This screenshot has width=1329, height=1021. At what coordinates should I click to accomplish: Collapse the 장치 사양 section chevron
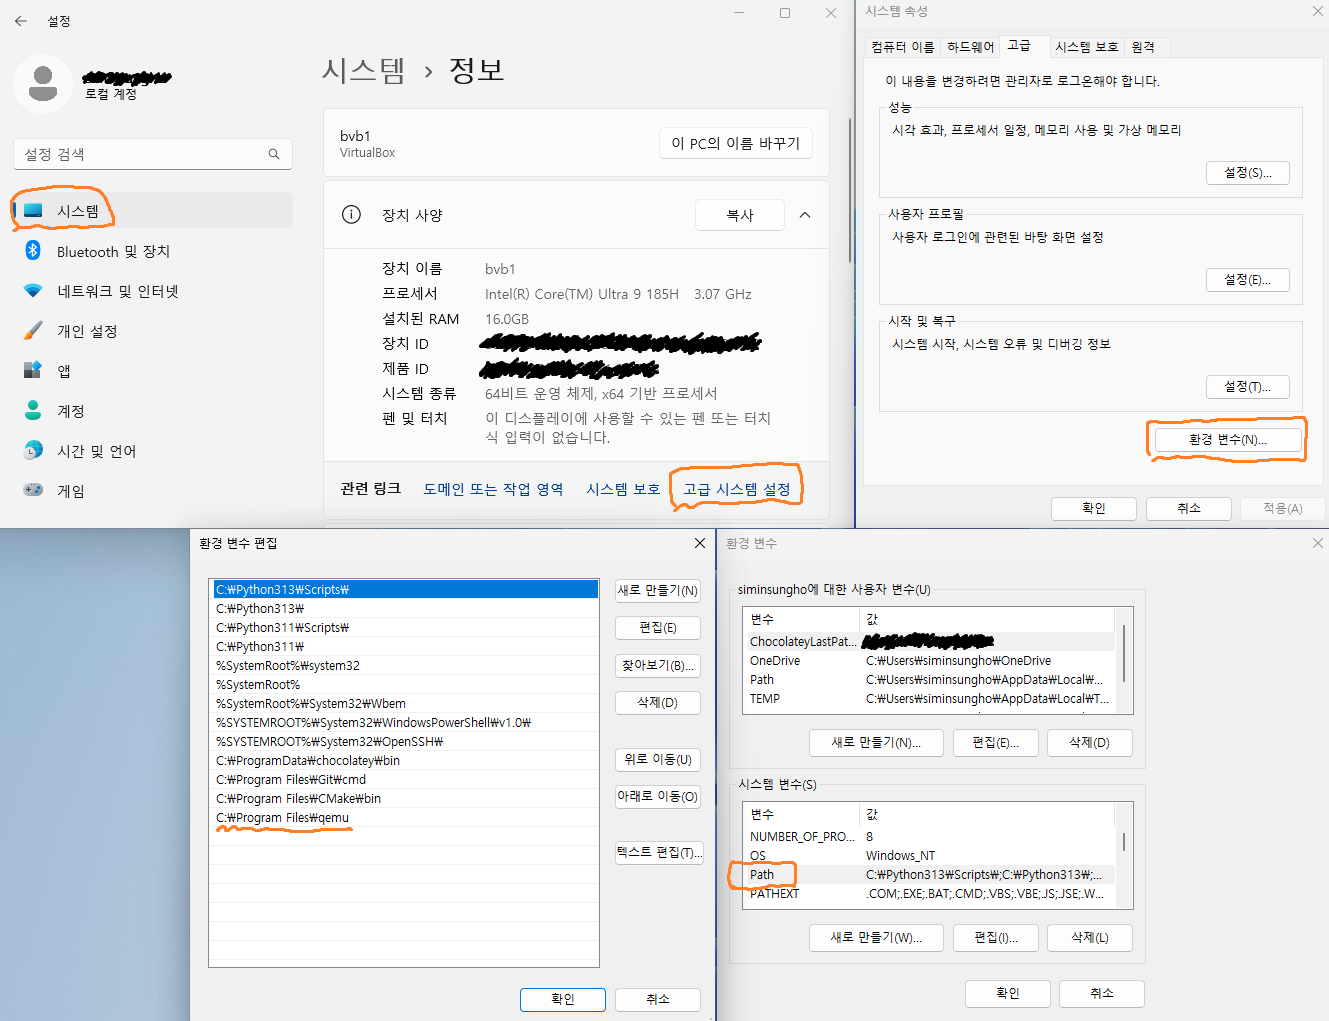(x=805, y=215)
